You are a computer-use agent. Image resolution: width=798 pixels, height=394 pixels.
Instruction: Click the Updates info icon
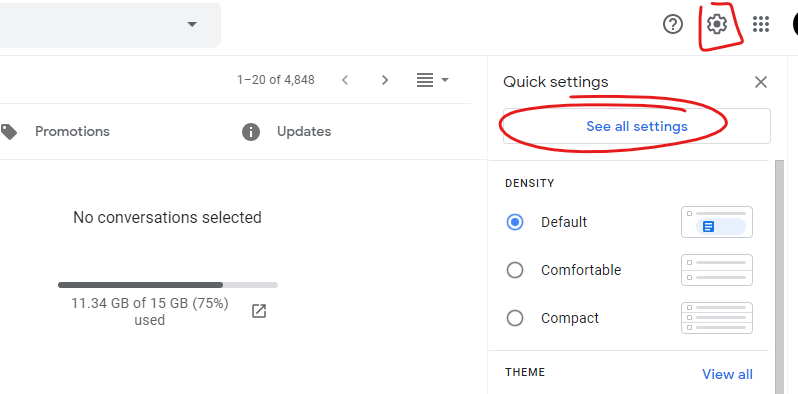251,132
